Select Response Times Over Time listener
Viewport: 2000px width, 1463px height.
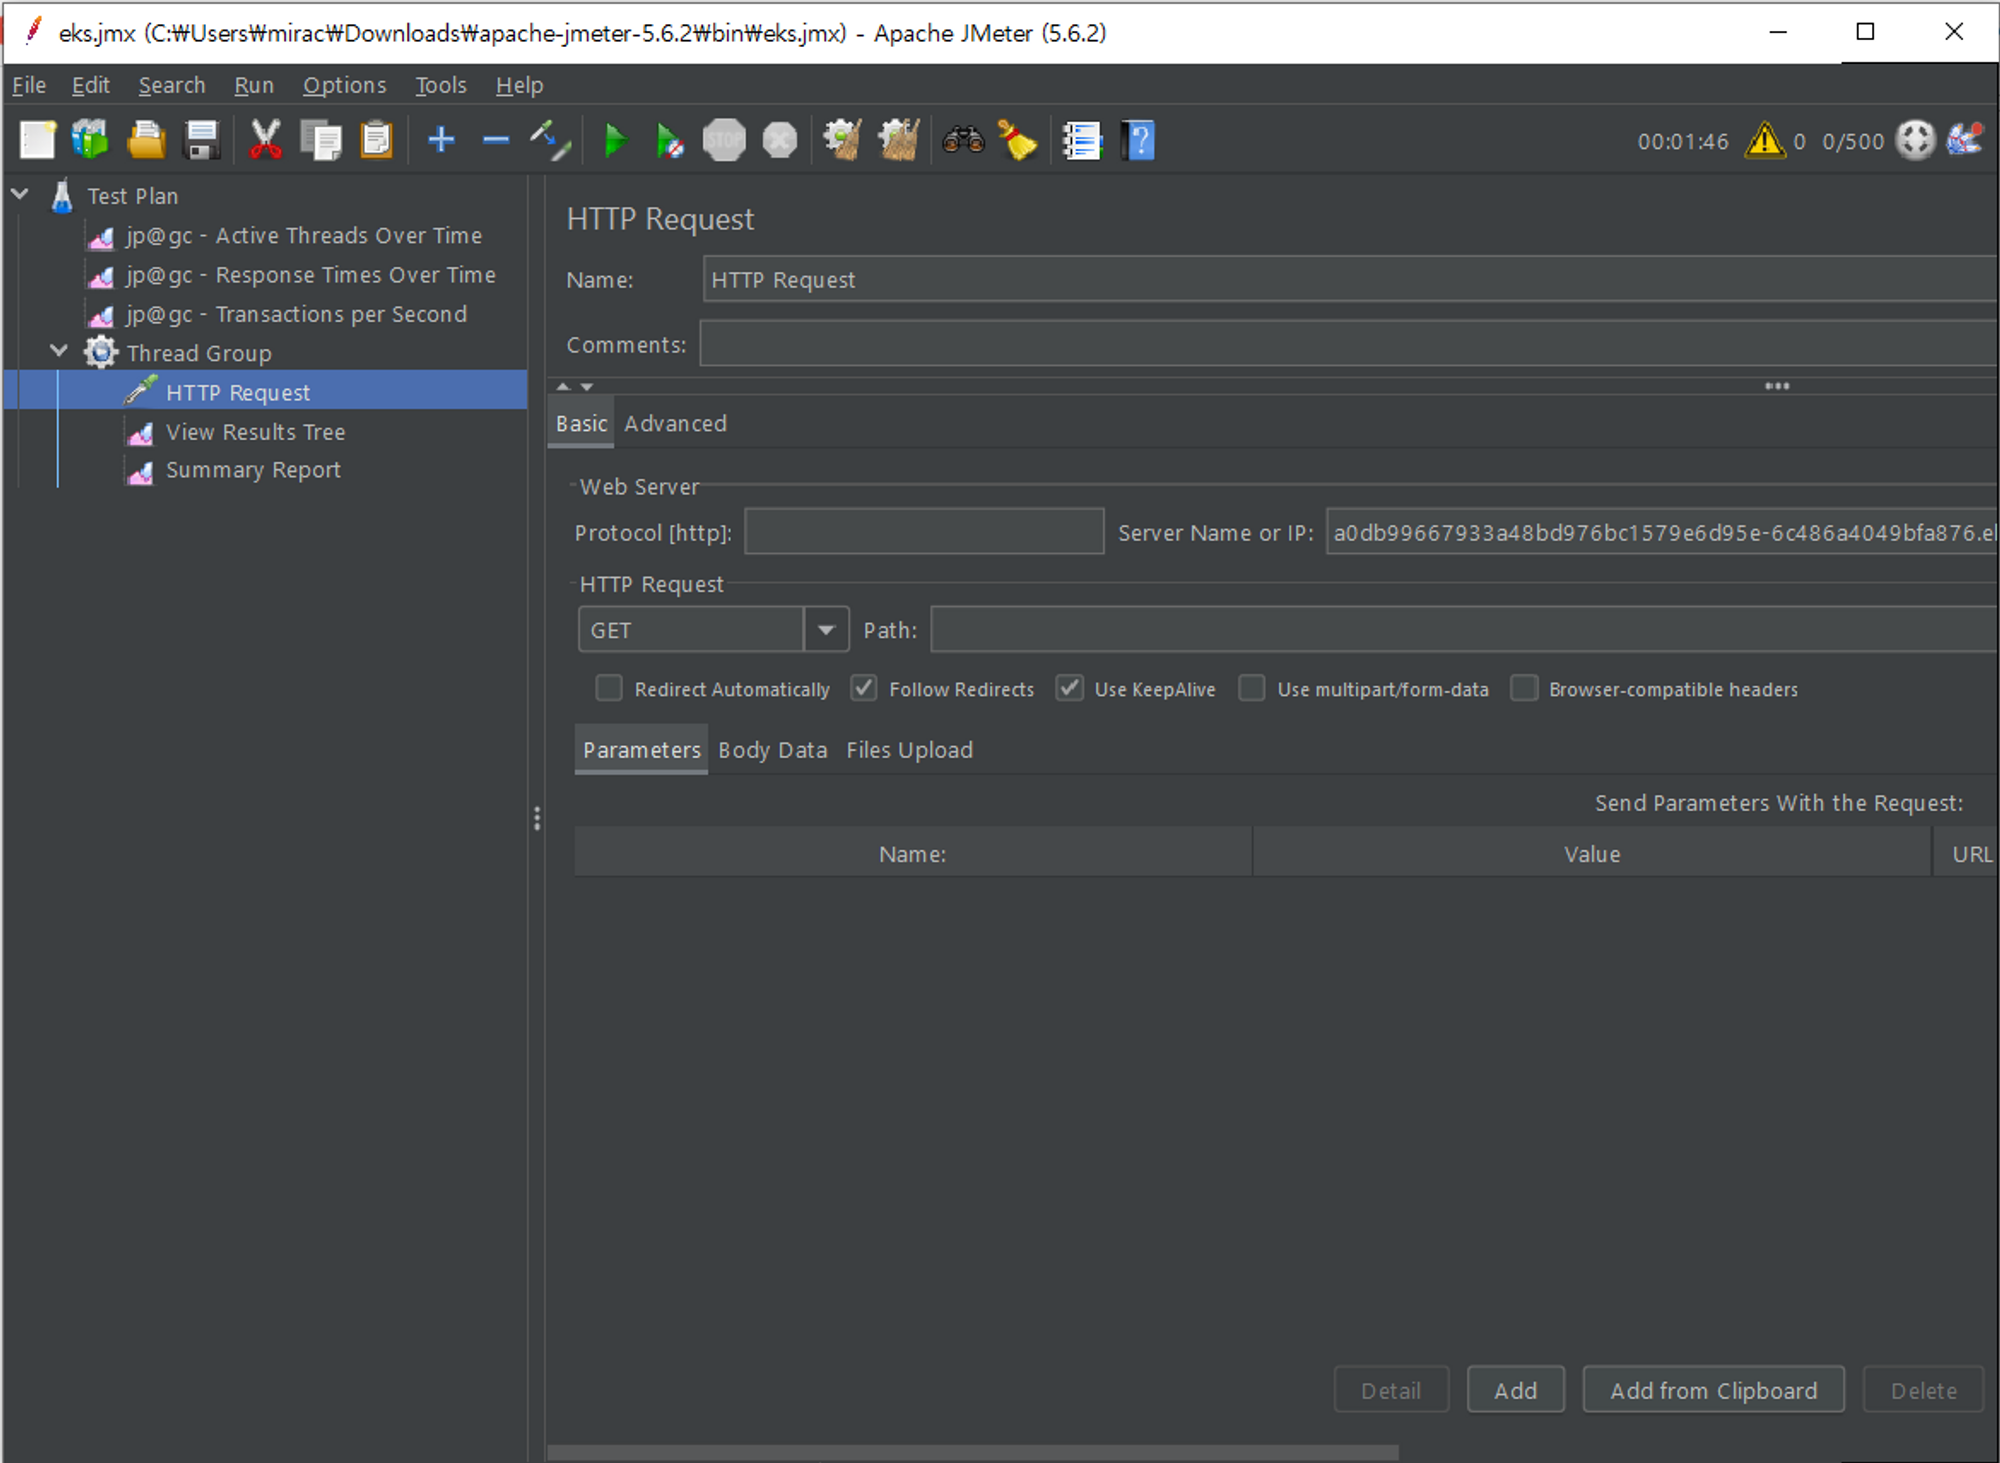(x=311, y=274)
